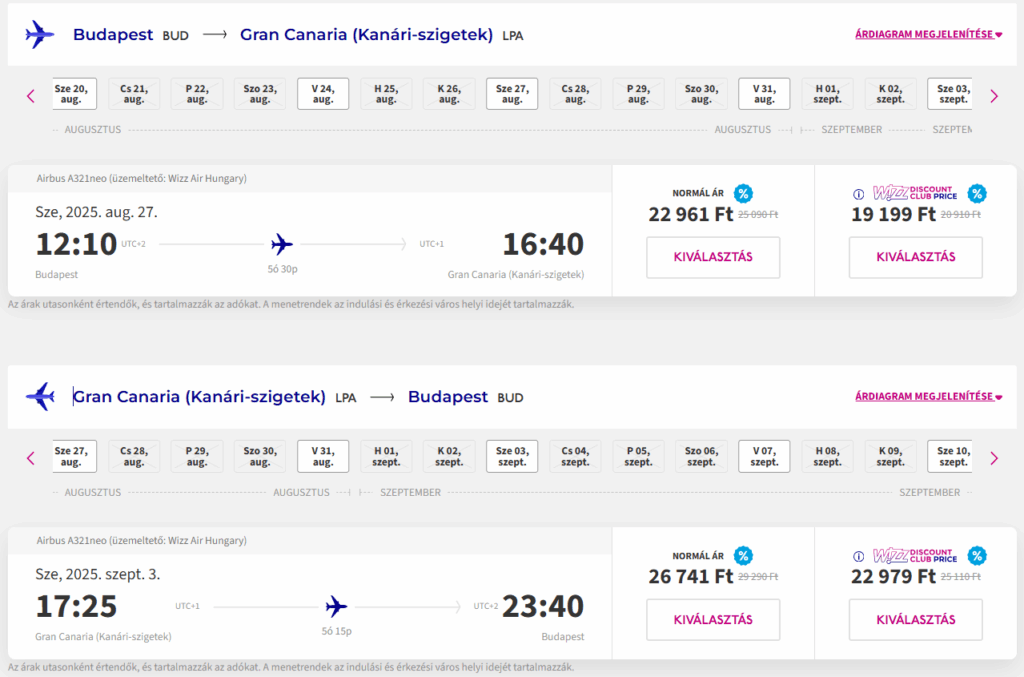
Task: Choose return WIZZ Discount Club price Kiválasztás
Action: [916, 620]
